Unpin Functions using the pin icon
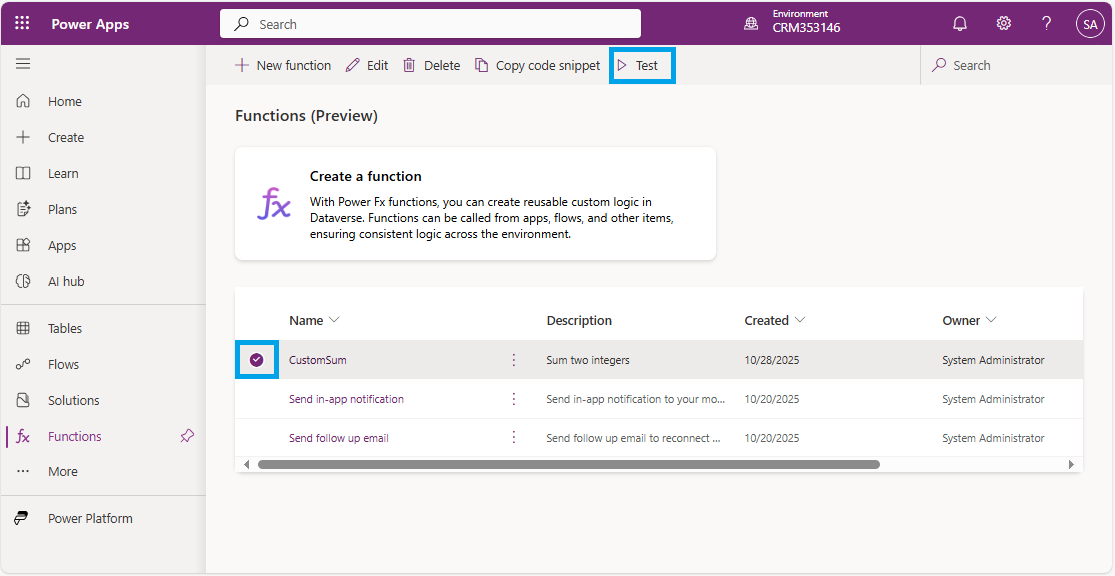The height and width of the screenshot is (576, 1115). 187,436
